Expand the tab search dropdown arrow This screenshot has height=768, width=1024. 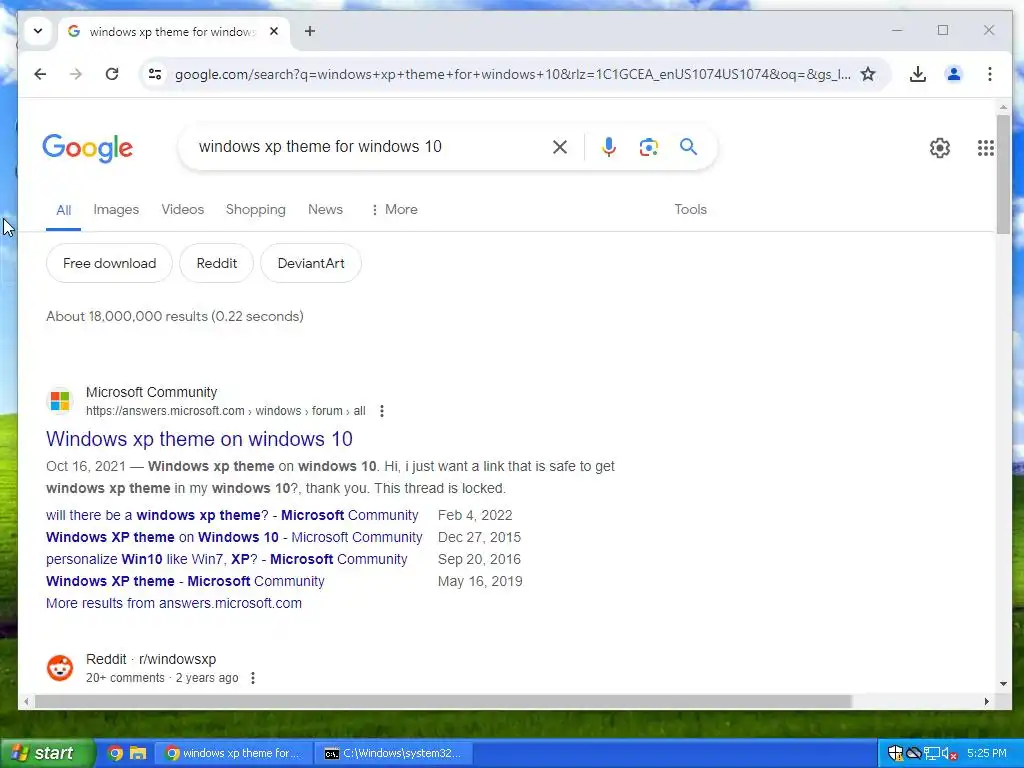click(x=38, y=31)
